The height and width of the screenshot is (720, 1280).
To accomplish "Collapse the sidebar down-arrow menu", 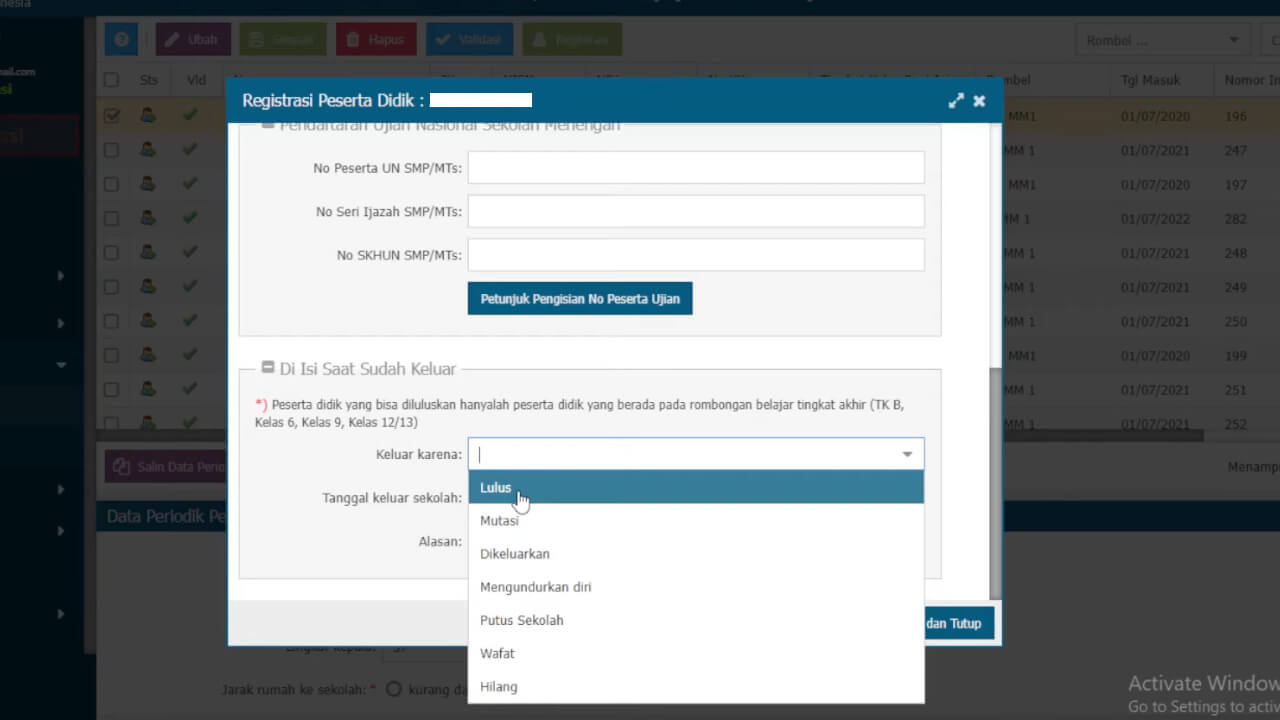I will (61, 366).
